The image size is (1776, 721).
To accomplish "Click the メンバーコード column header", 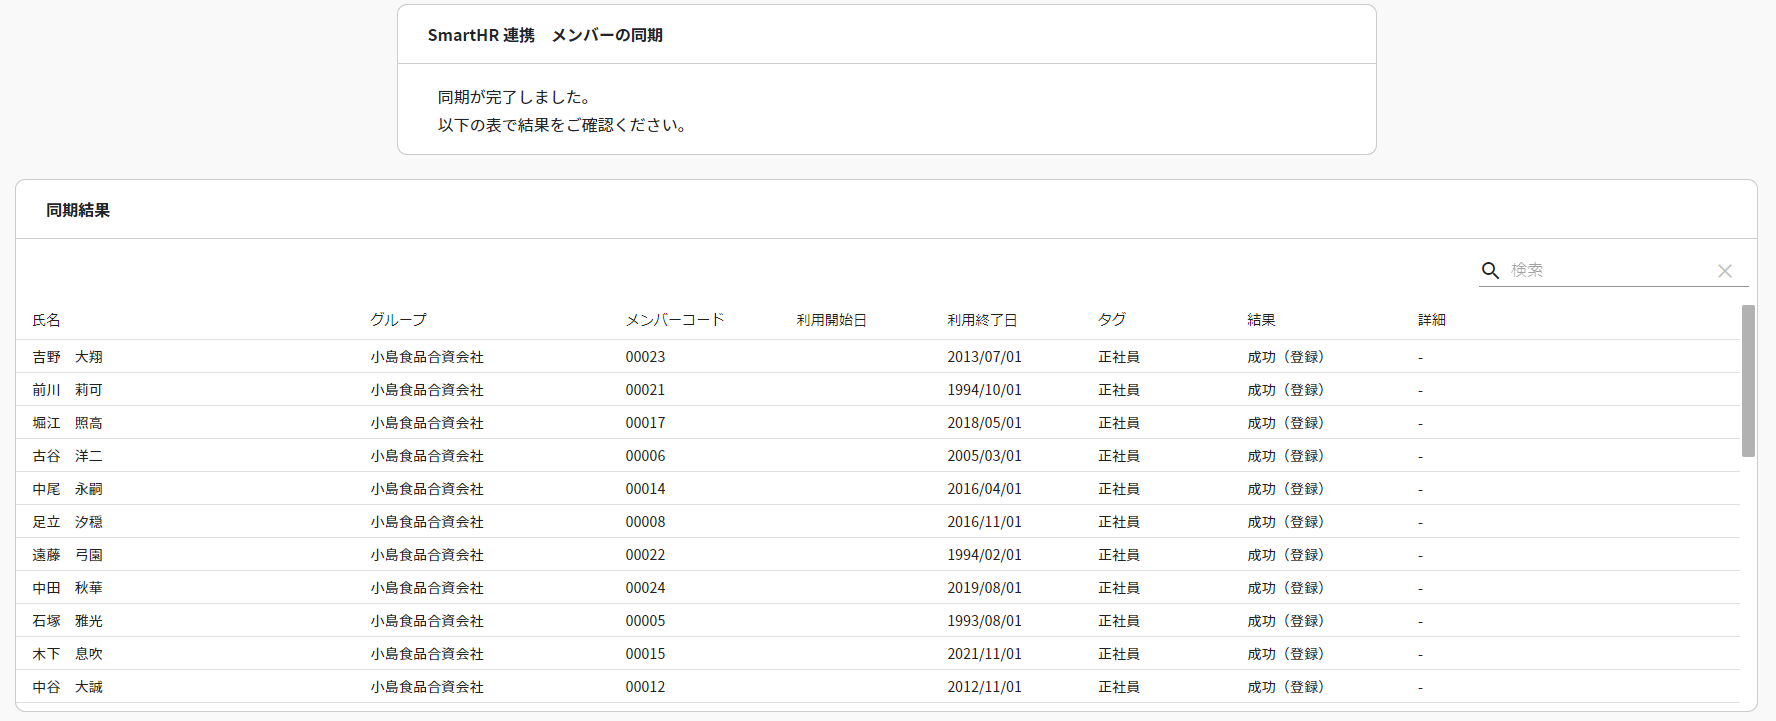I will click(x=675, y=320).
